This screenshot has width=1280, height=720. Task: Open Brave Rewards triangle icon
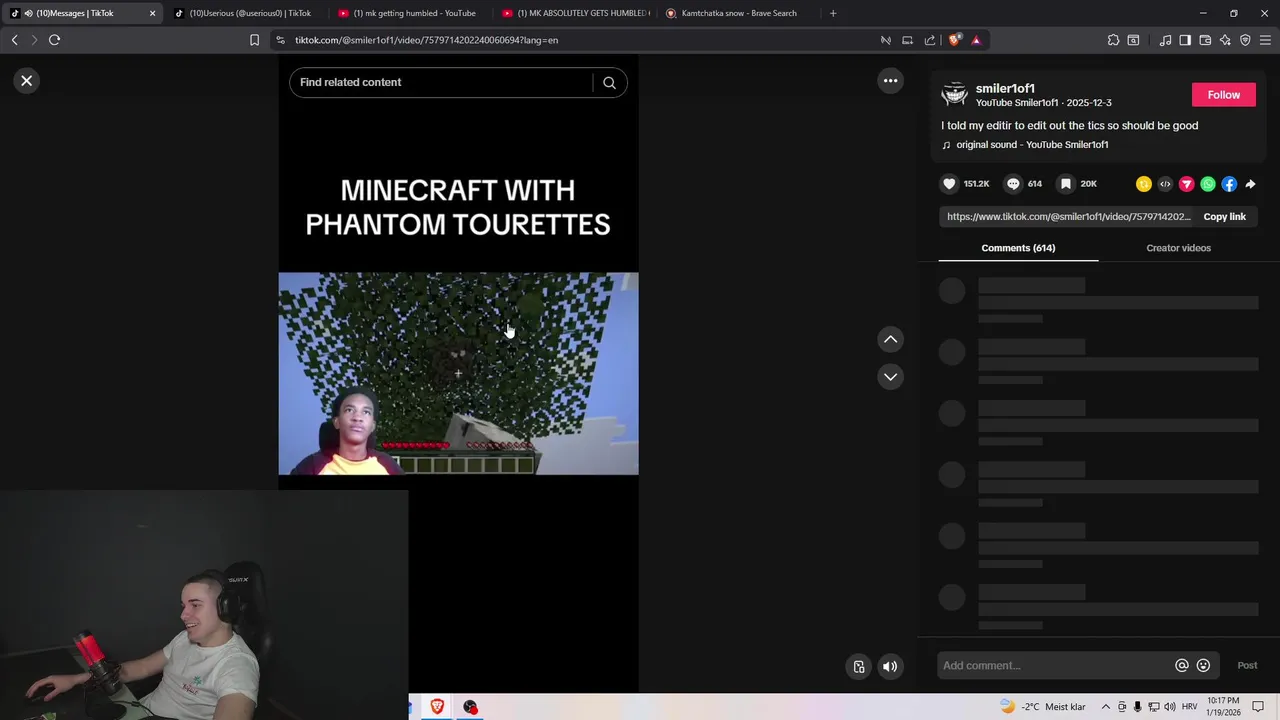pos(976,40)
